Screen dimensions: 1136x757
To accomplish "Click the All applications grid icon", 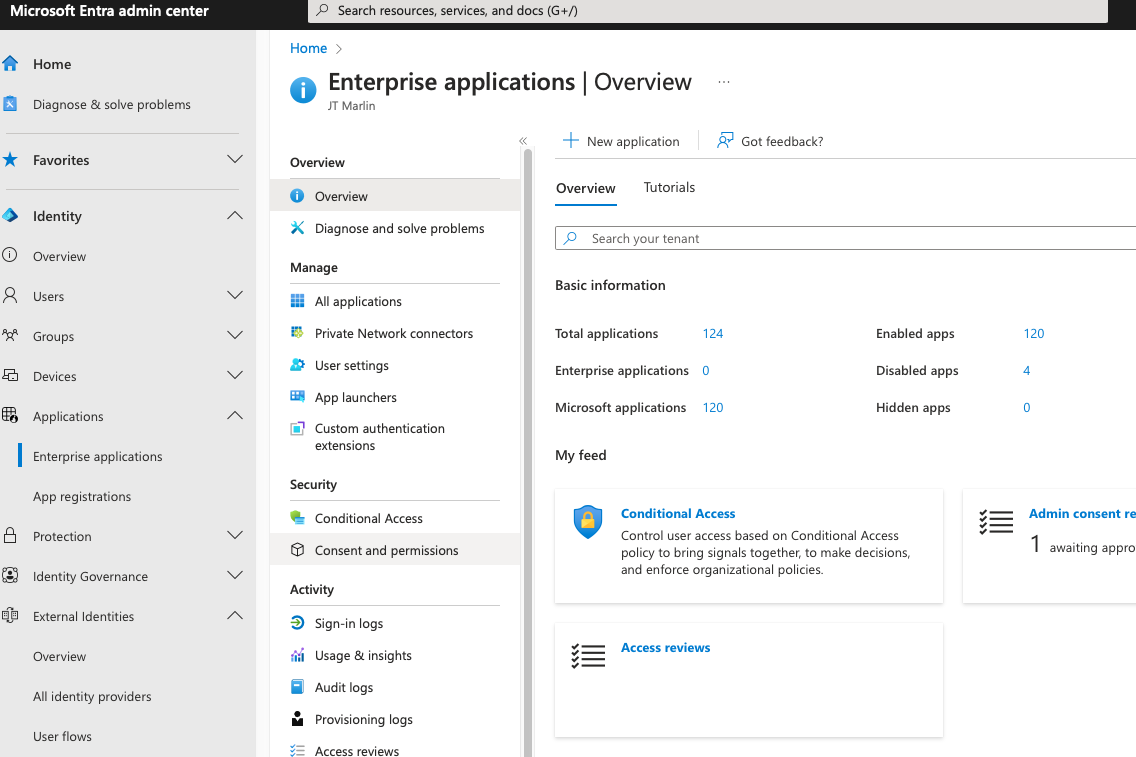I will pyautogui.click(x=297, y=301).
